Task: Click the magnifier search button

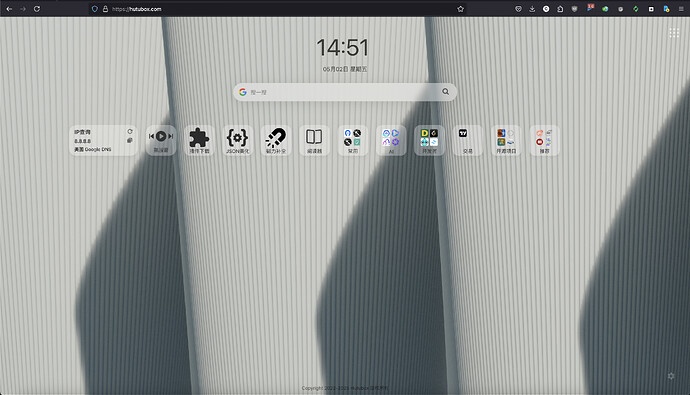Action: [x=445, y=91]
